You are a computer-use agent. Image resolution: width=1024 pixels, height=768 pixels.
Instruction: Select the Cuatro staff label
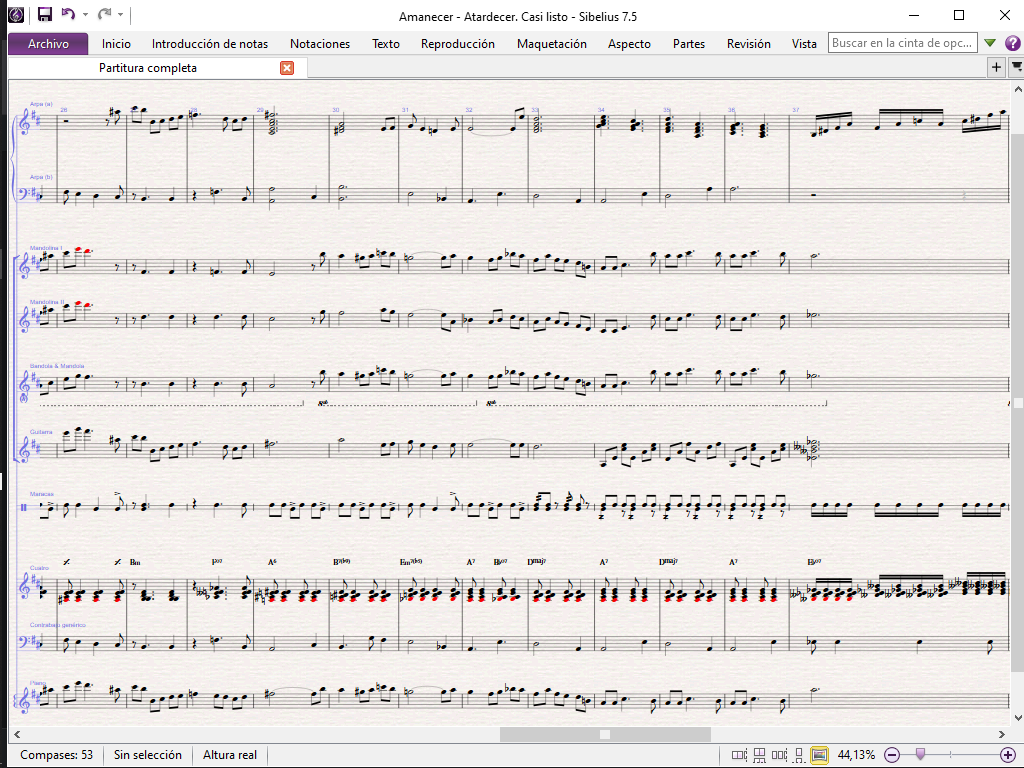(x=39, y=568)
